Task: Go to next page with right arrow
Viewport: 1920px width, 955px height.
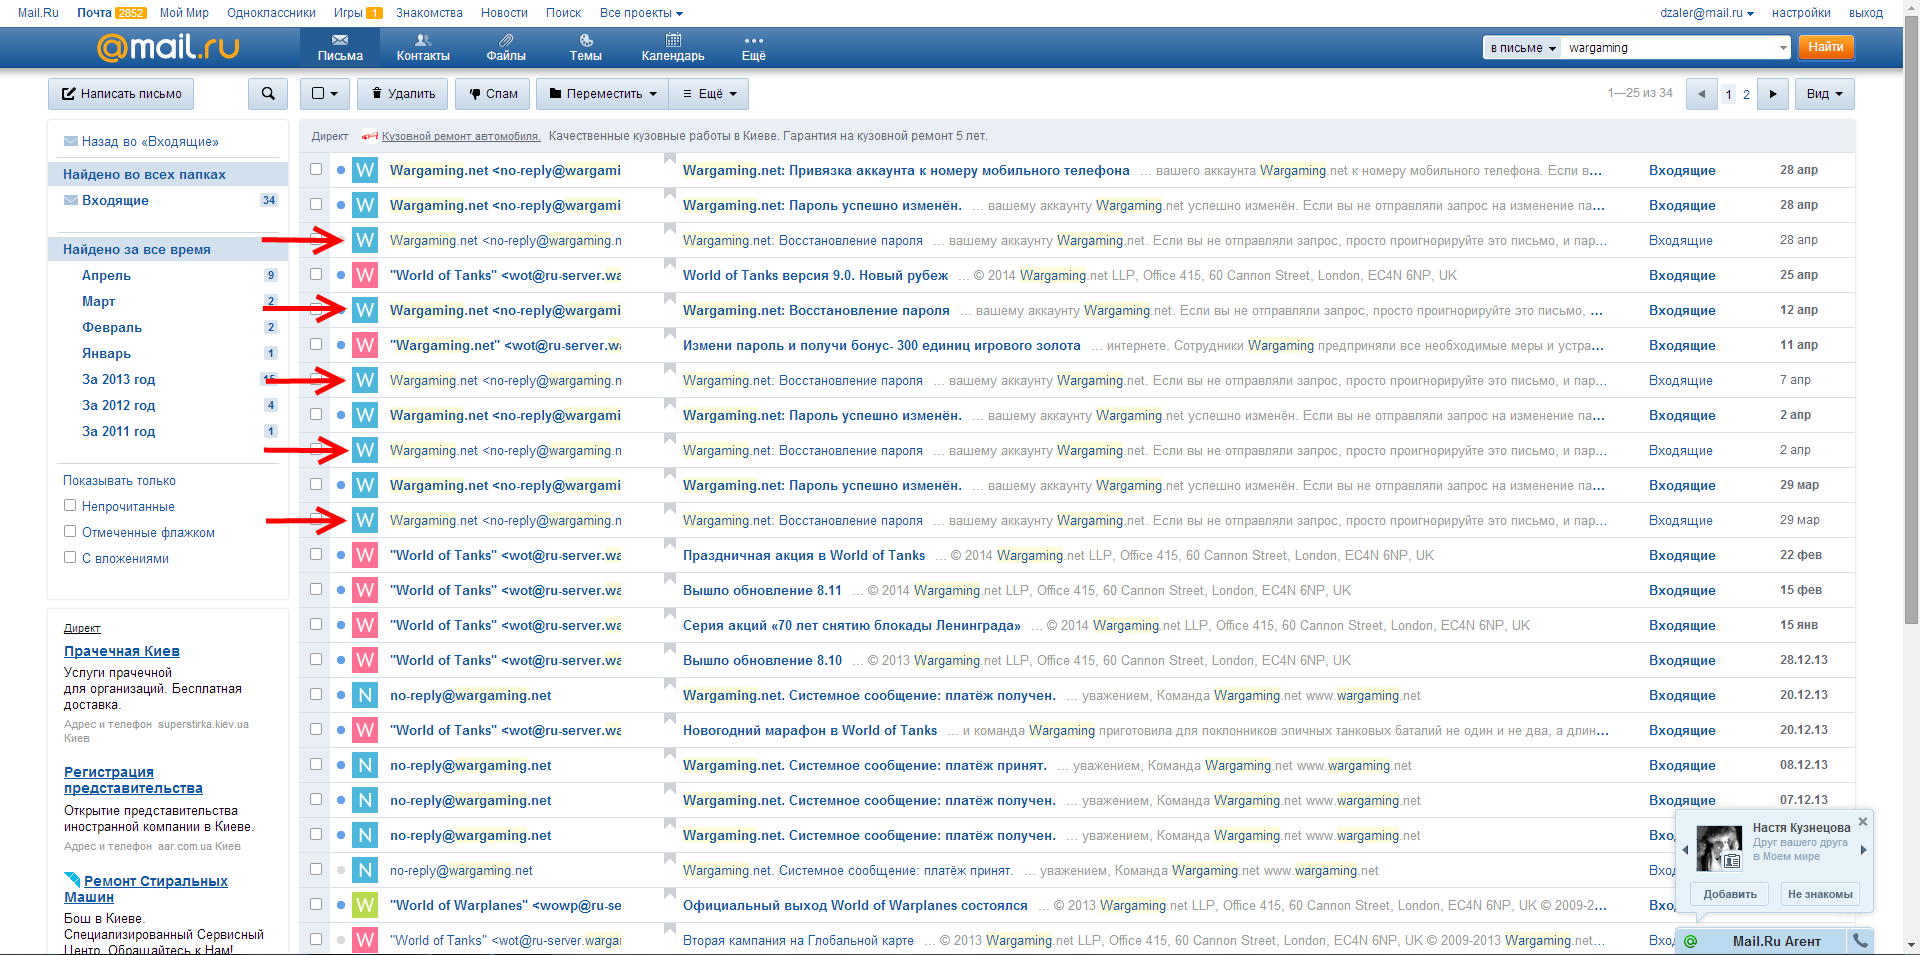Action: pyautogui.click(x=1773, y=94)
